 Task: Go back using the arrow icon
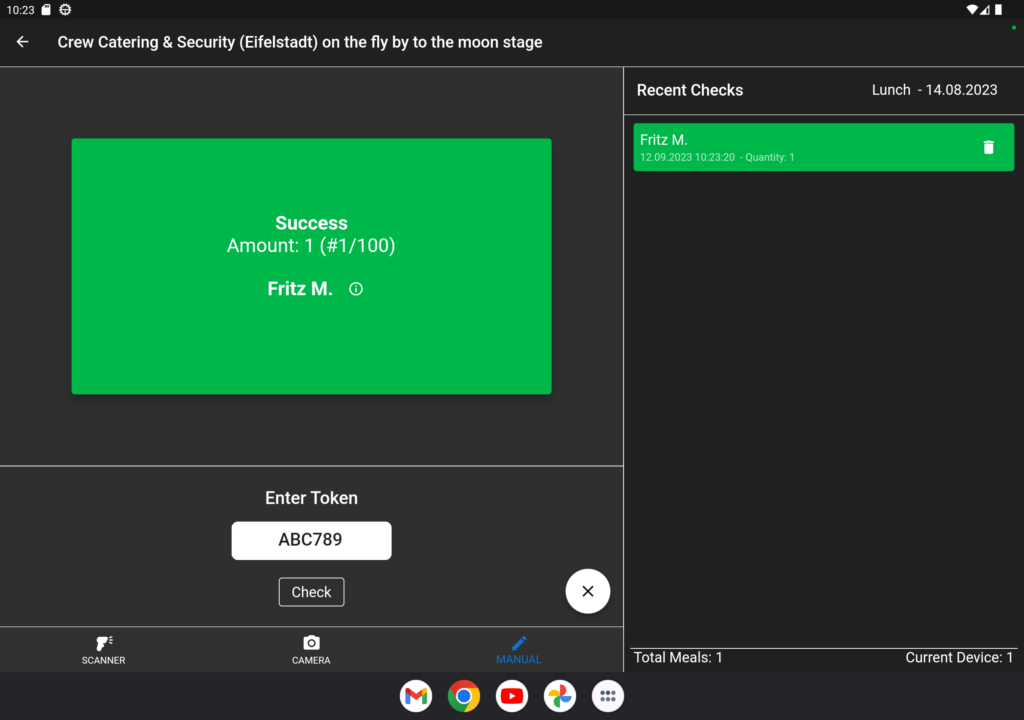[x=22, y=42]
